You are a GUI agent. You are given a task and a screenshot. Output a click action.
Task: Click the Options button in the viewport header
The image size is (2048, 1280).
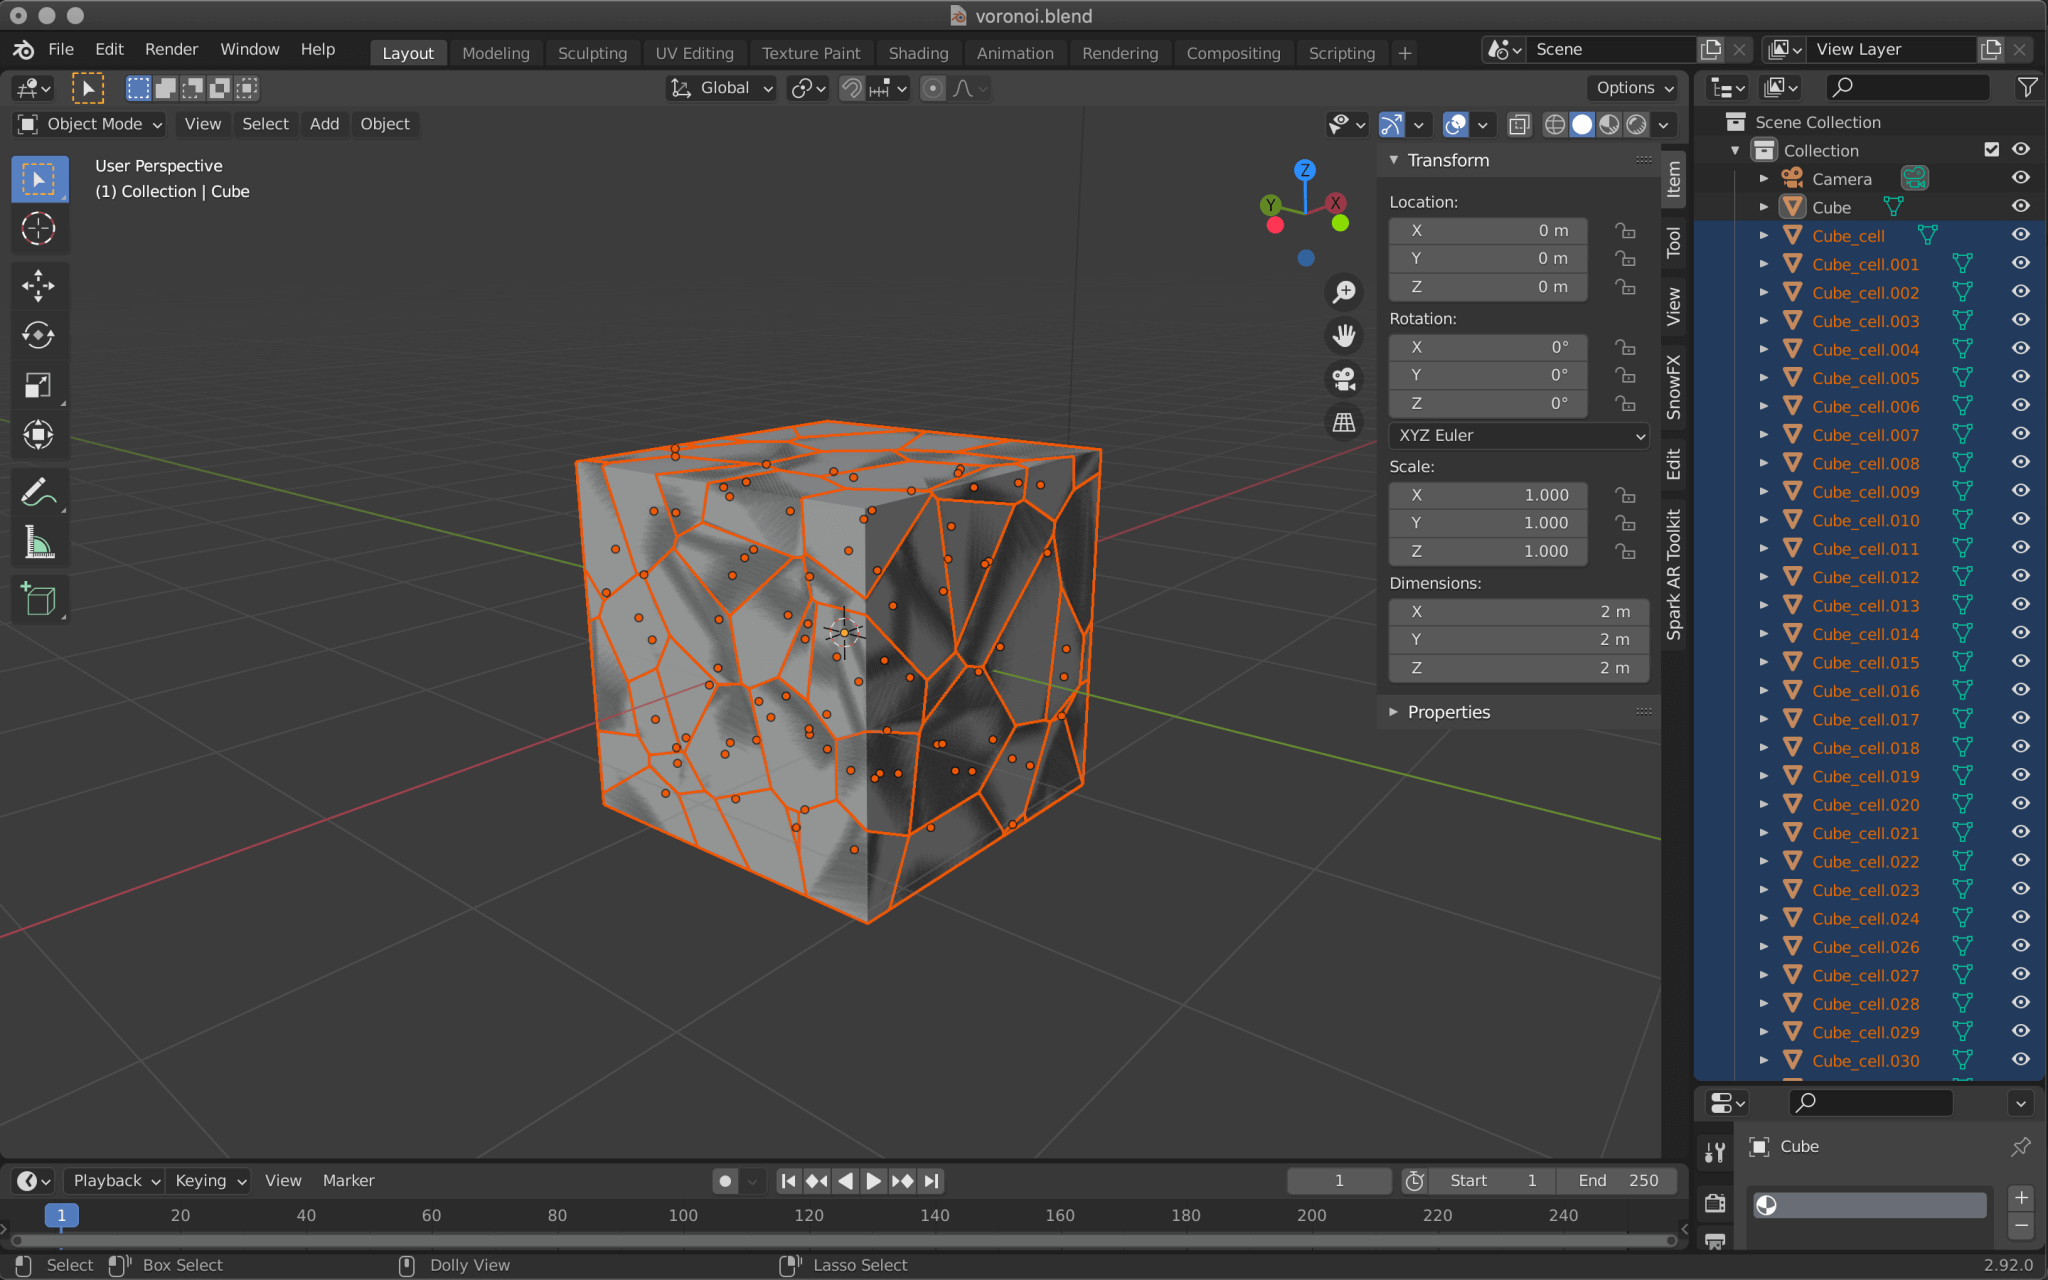coord(1632,88)
